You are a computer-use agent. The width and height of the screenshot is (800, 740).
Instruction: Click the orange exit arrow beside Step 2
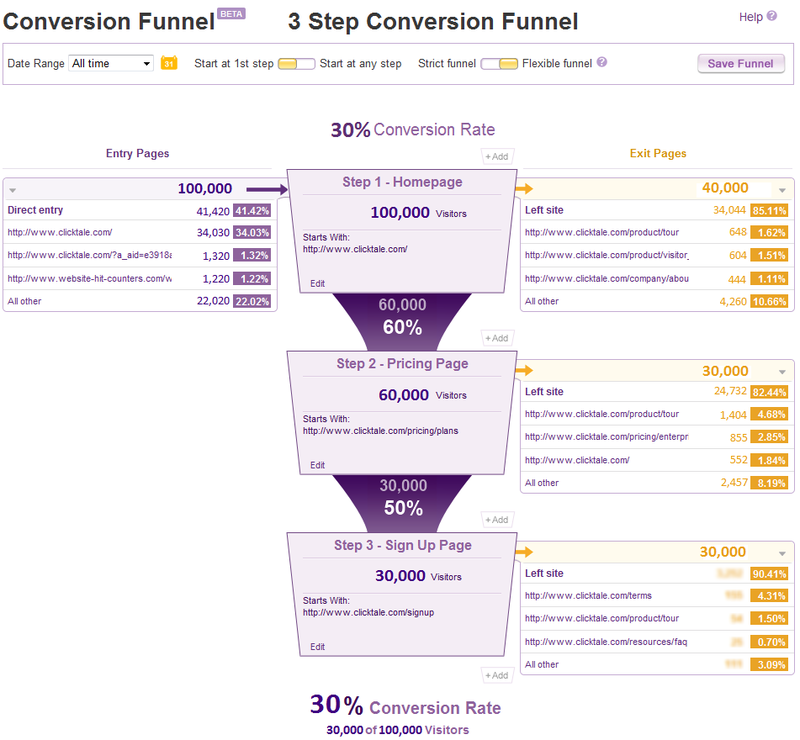pos(524,370)
